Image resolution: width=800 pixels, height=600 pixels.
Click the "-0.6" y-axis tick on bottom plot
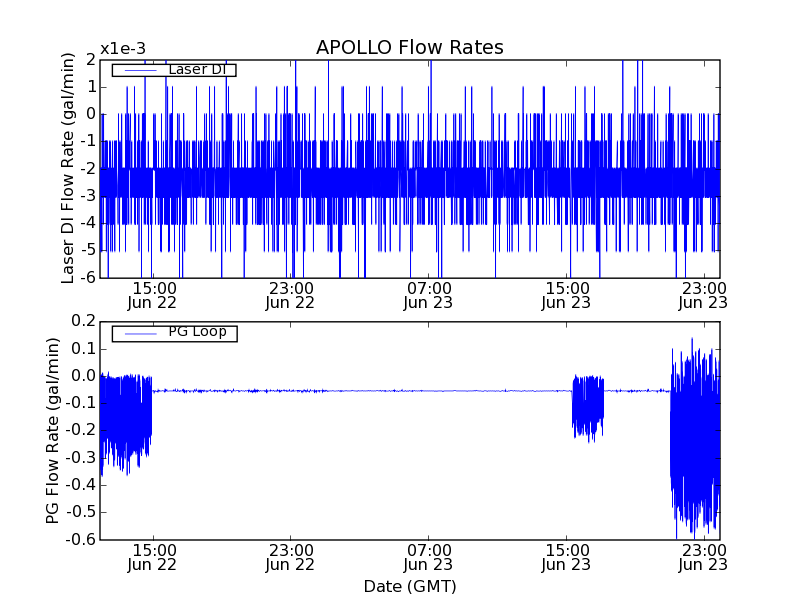point(80,539)
